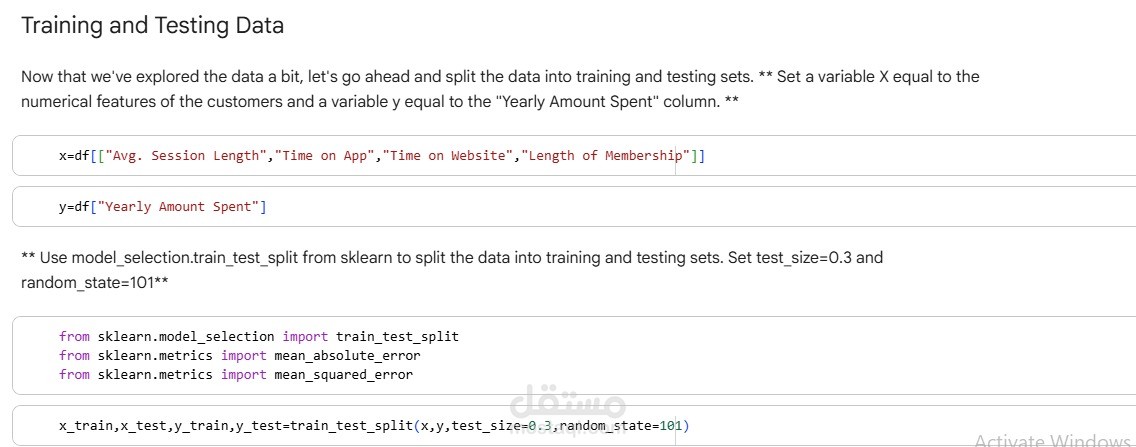
Task: Click the paragraph starting "Now that we've explored"
Action: (500, 89)
